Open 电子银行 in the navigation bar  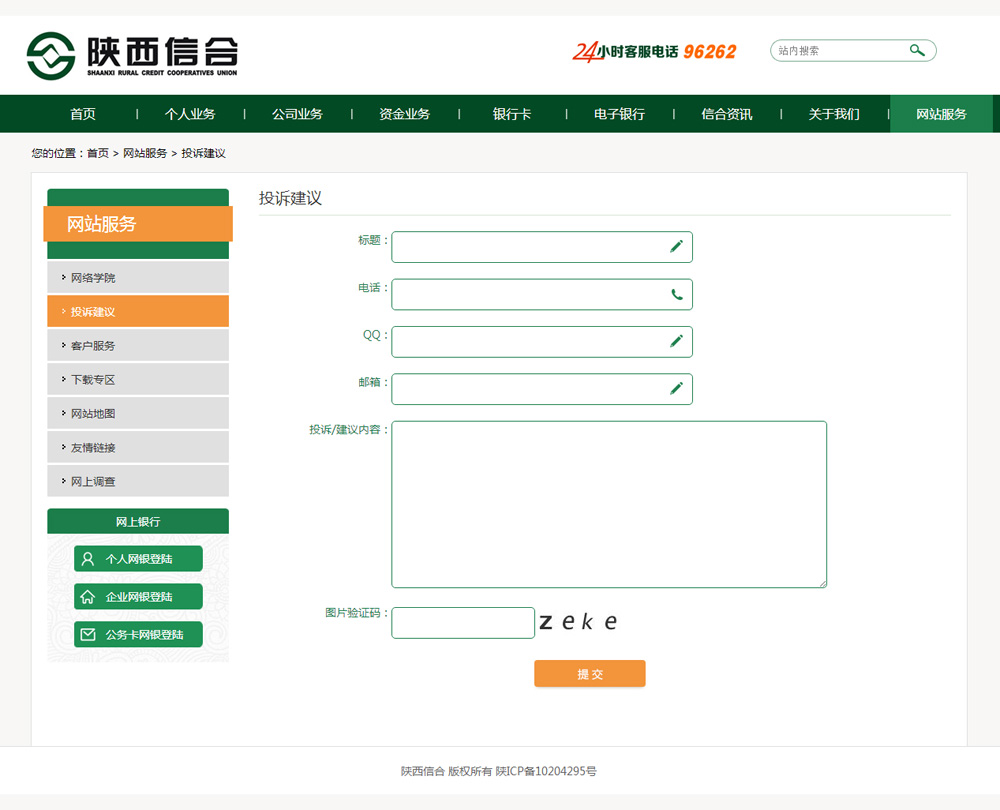[x=619, y=114]
